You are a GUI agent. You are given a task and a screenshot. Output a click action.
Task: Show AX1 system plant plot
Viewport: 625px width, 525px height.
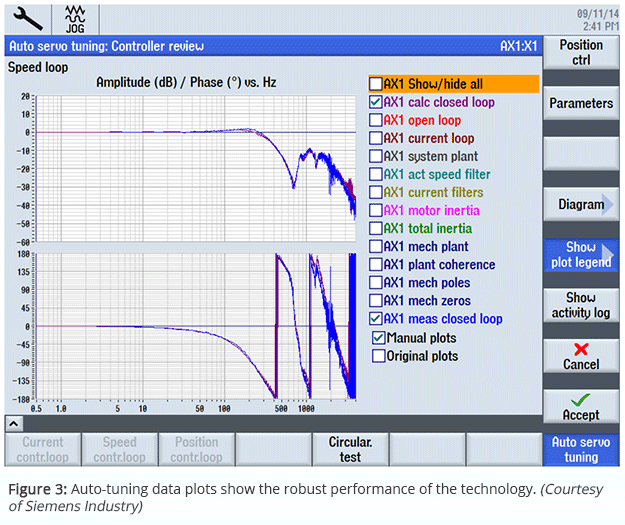pos(375,156)
